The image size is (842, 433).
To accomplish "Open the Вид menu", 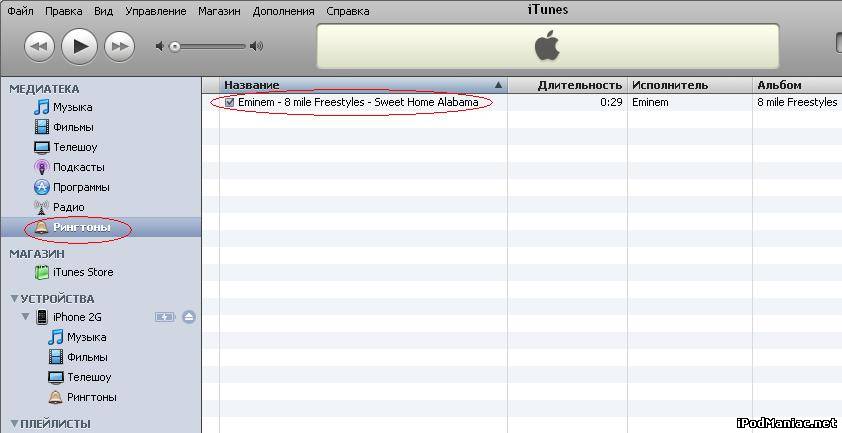I will coord(103,11).
